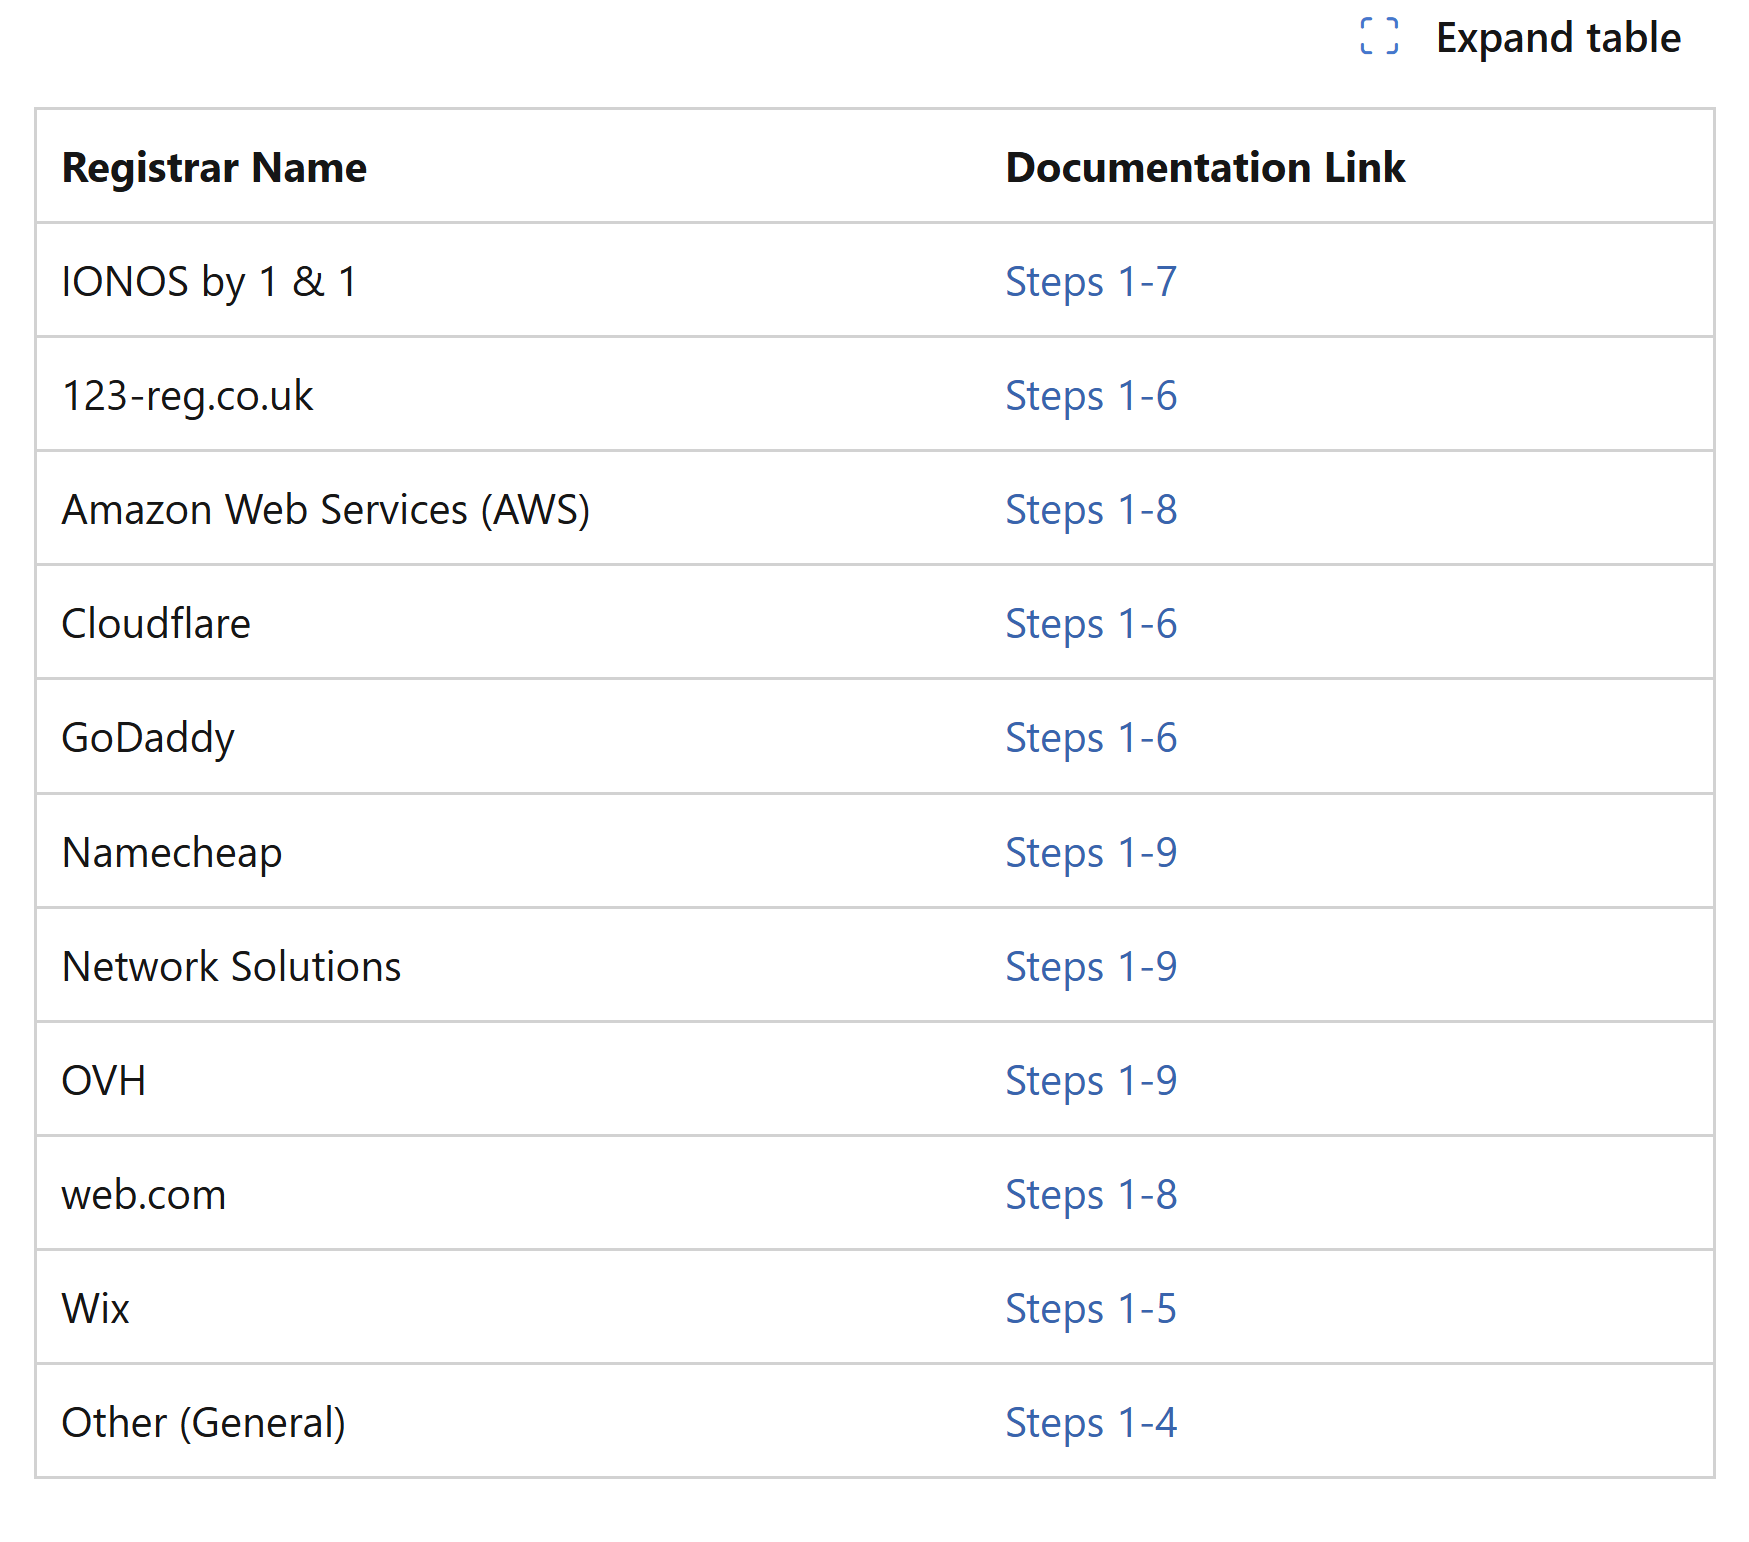Open Steps 1-7 link for IONOS
The width and height of the screenshot is (1749, 1542).
[1090, 281]
